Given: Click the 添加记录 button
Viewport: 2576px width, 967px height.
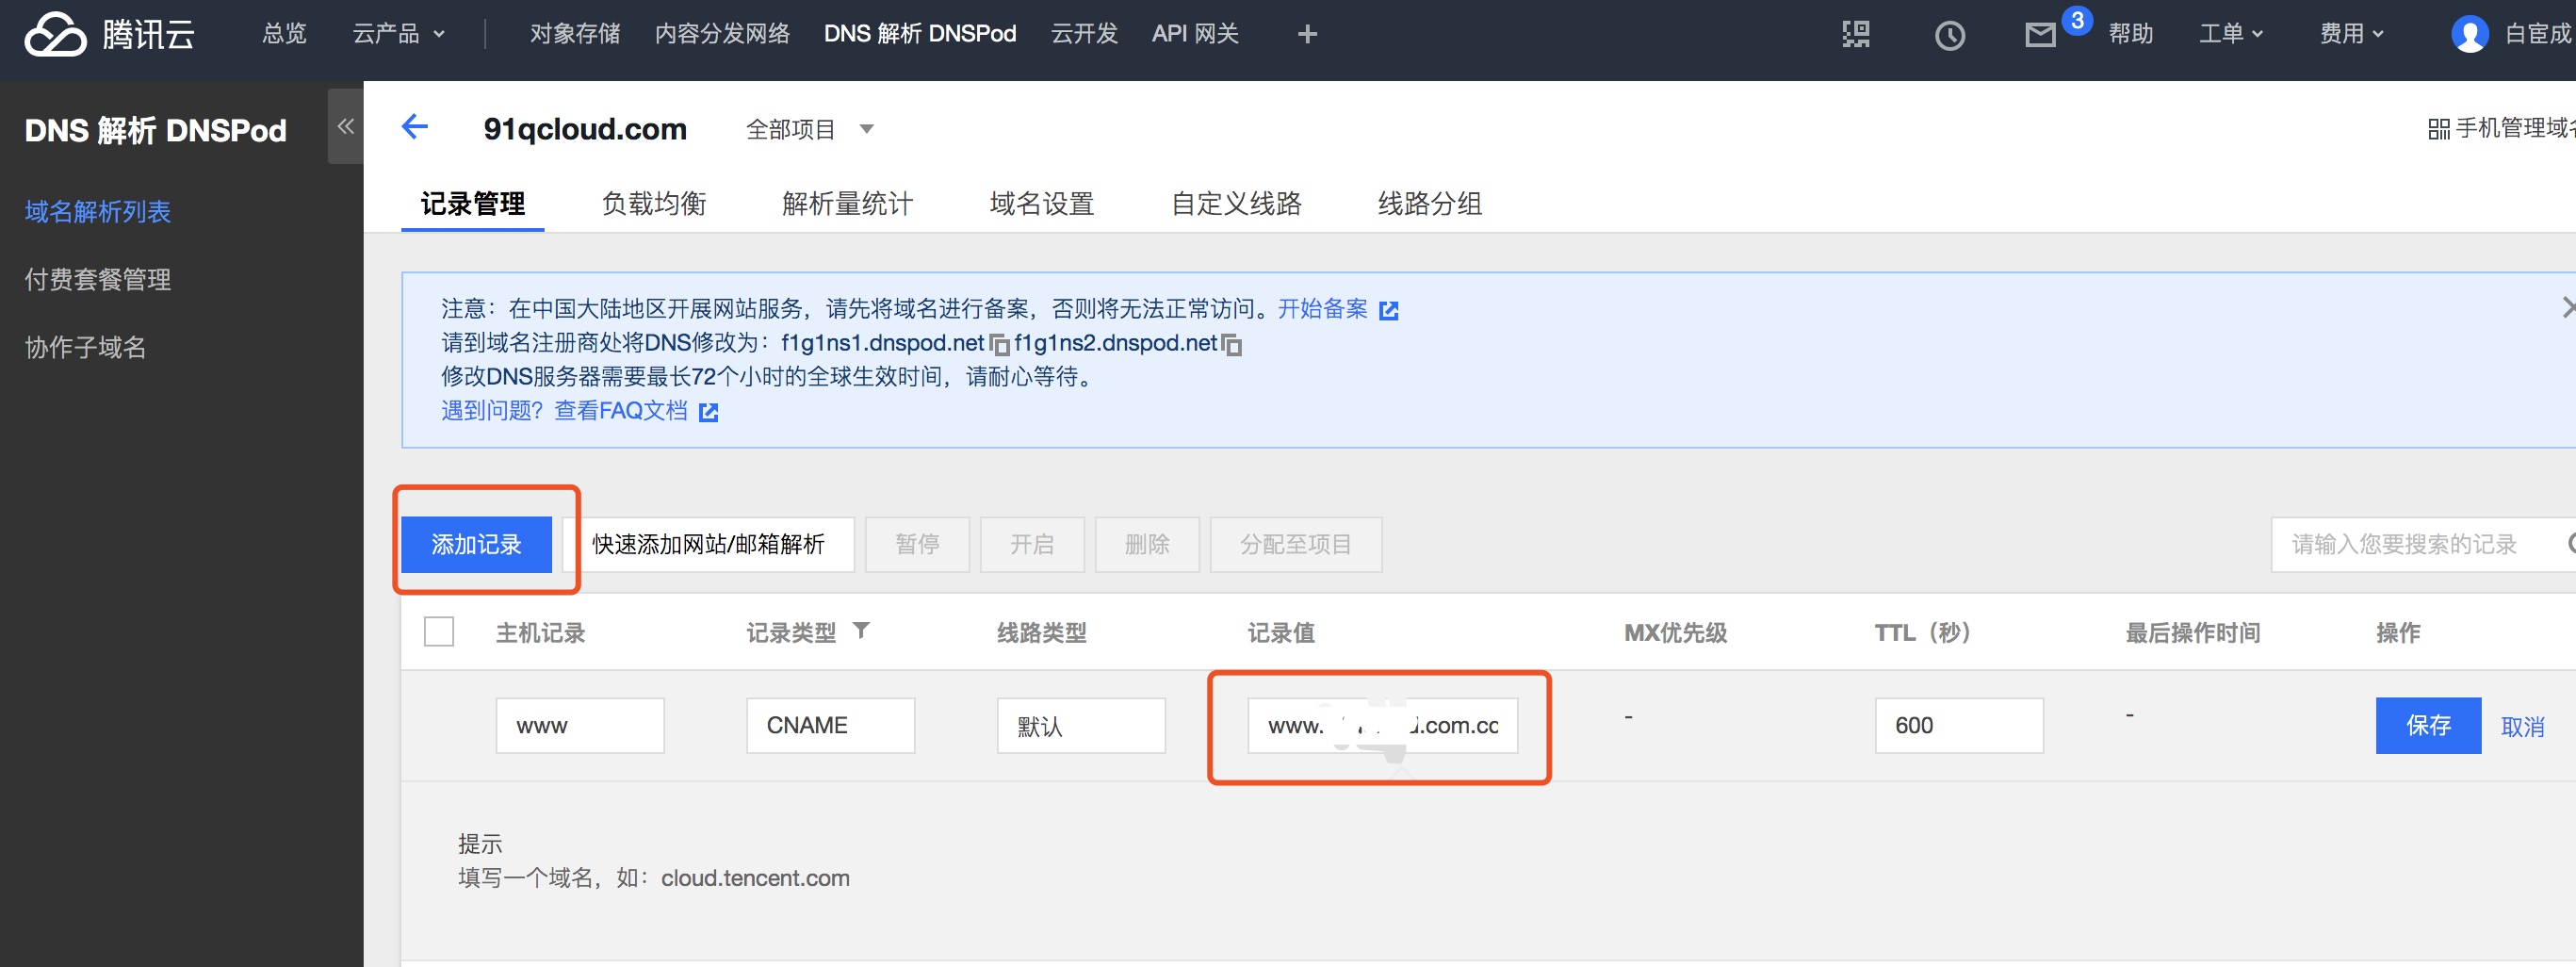Looking at the screenshot, I should pyautogui.click(x=476, y=544).
